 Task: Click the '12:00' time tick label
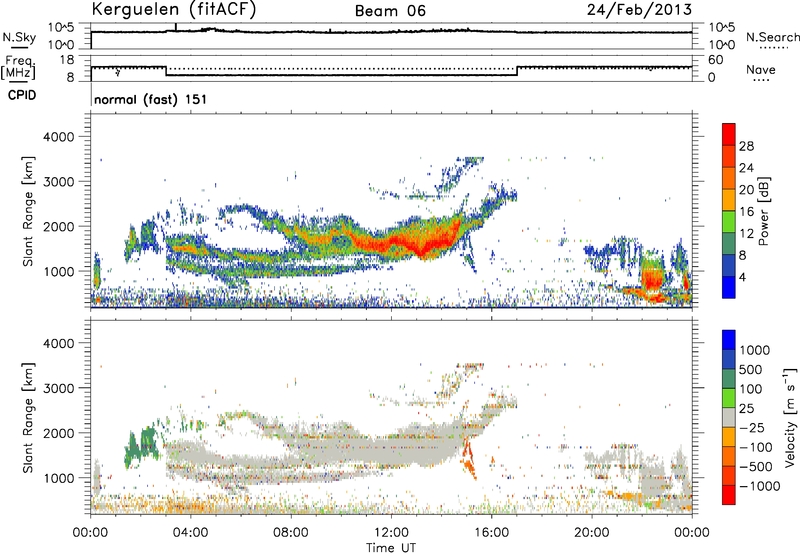(x=391, y=533)
